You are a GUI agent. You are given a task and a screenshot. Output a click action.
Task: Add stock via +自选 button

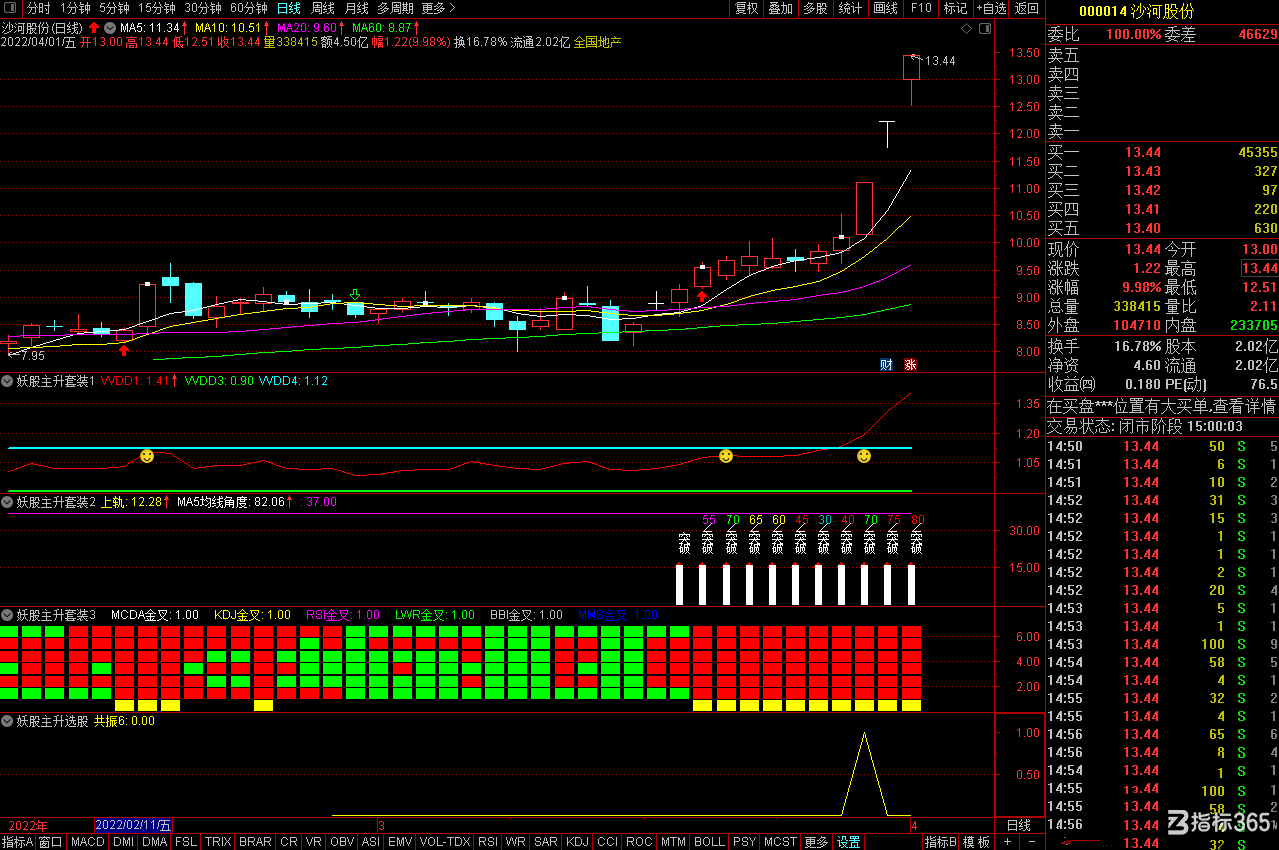pyautogui.click(x=990, y=8)
